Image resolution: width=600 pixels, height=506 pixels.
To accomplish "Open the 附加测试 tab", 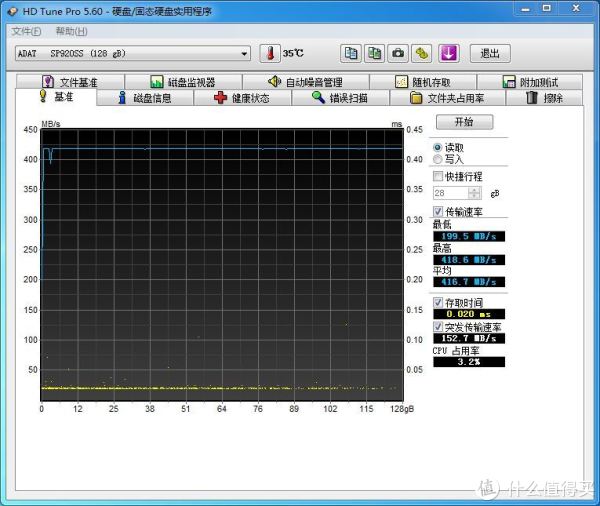I will [x=530, y=82].
